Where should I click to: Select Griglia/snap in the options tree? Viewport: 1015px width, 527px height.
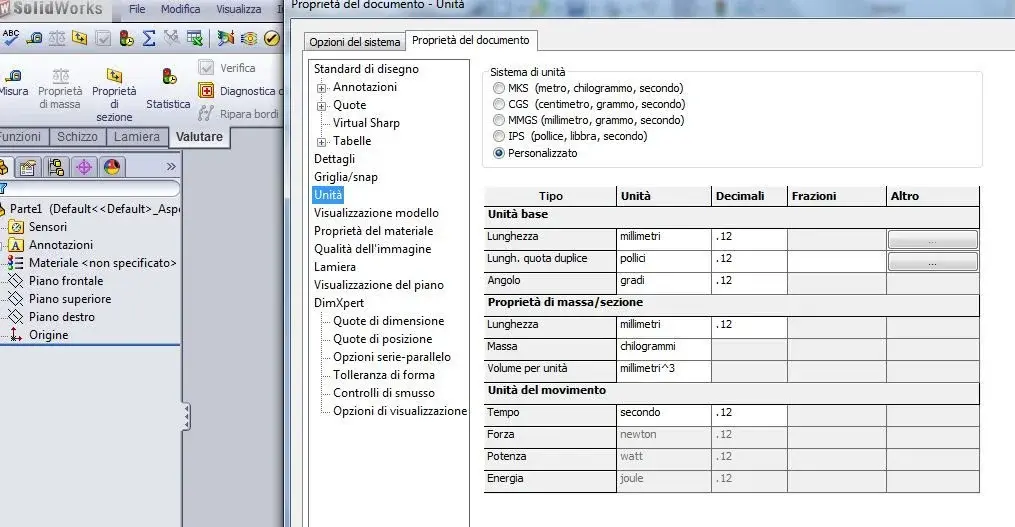[x=346, y=177]
